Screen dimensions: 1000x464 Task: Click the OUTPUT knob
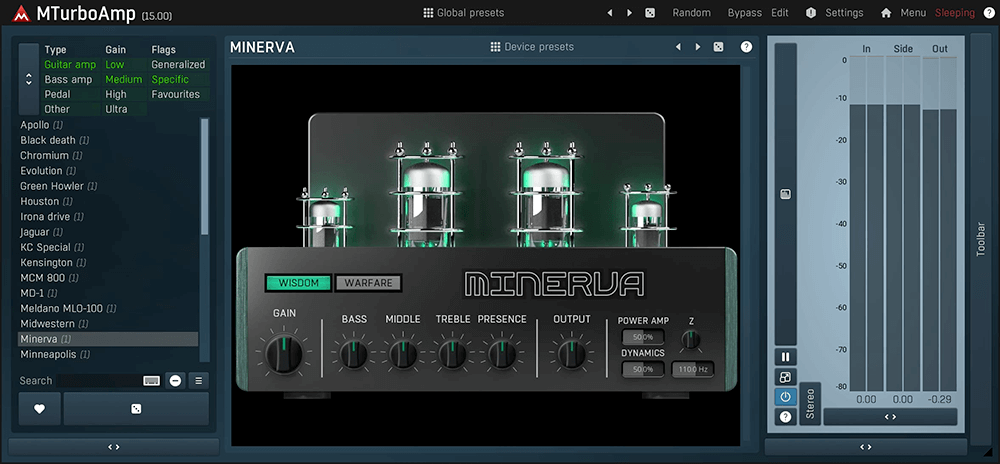[571, 354]
